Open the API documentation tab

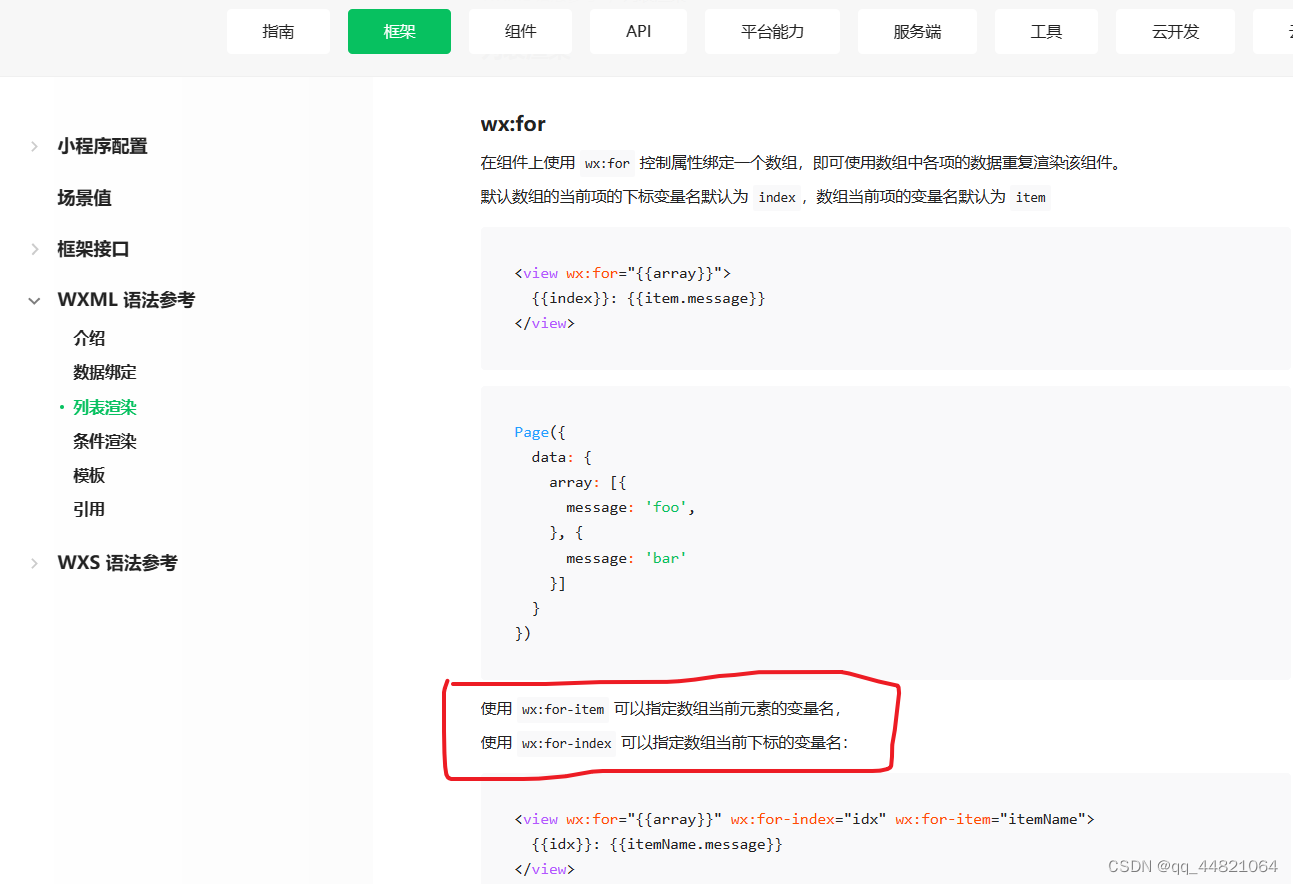click(x=638, y=31)
